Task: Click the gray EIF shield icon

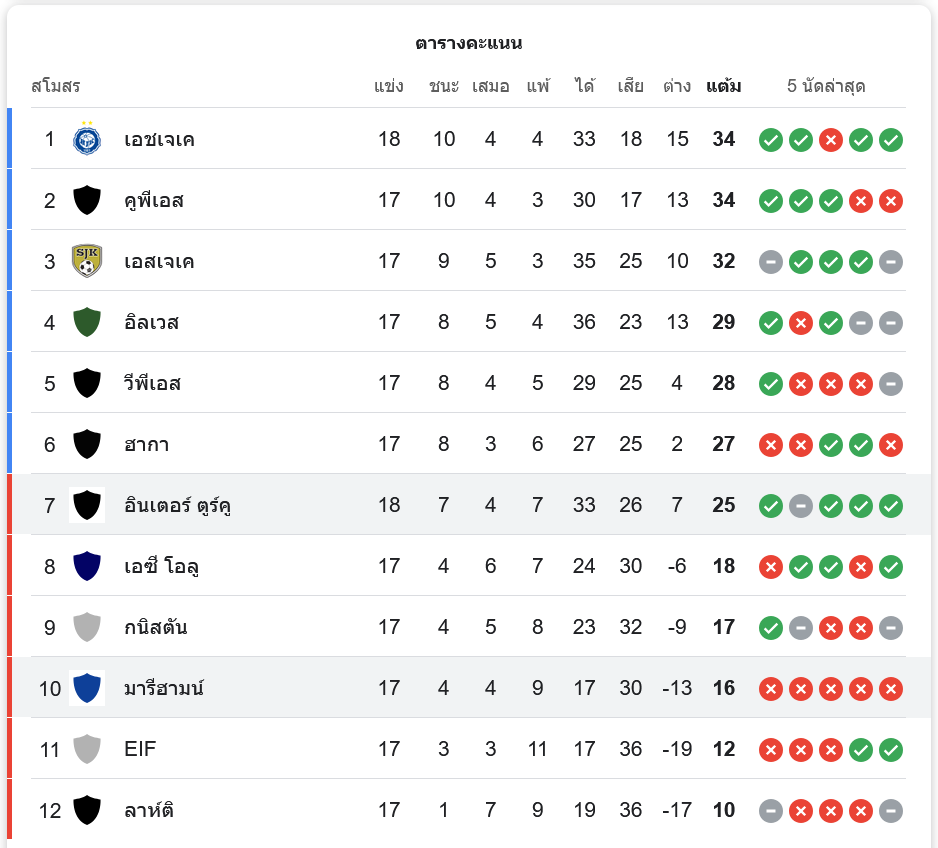Action: pos(87,749)
